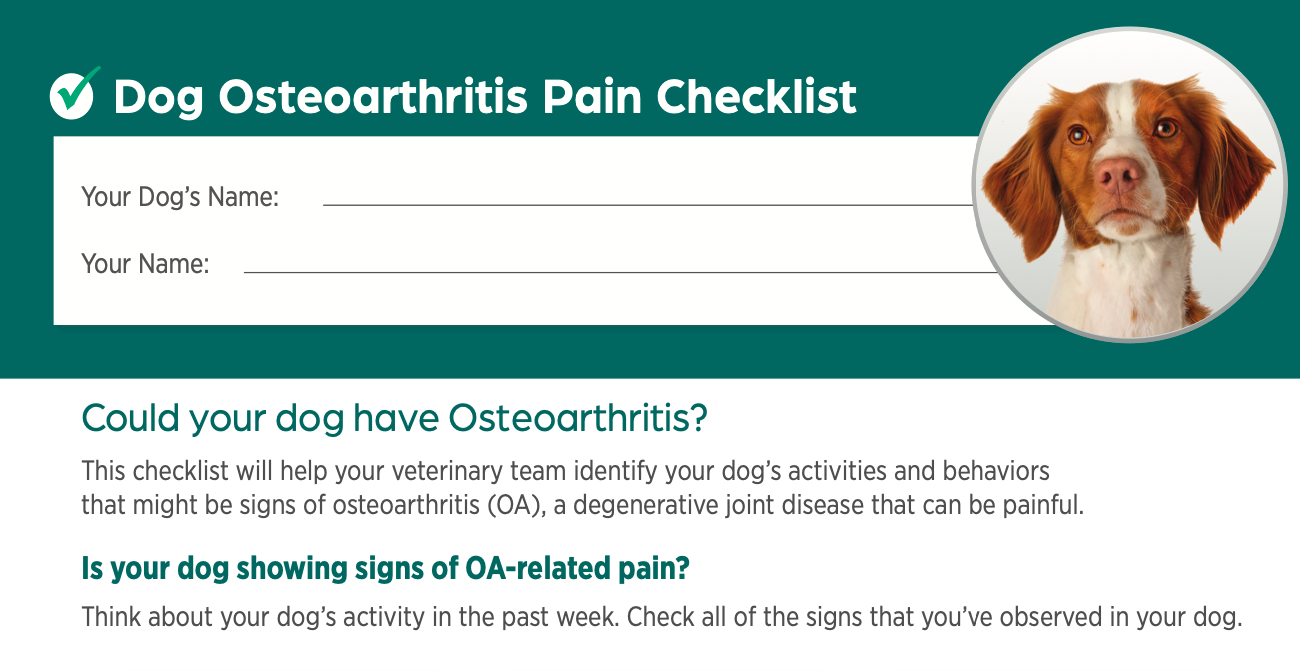This screenshot has width=1300, height=671.
Task: Click the "This checklist will help" paragraph line
Action: [x=566, y=470]
